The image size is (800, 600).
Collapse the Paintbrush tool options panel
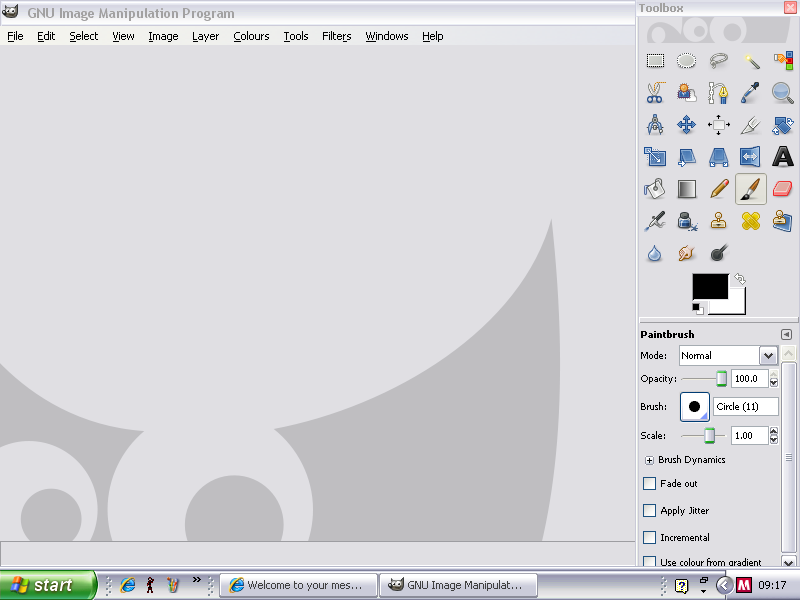[x=786, y=334]
